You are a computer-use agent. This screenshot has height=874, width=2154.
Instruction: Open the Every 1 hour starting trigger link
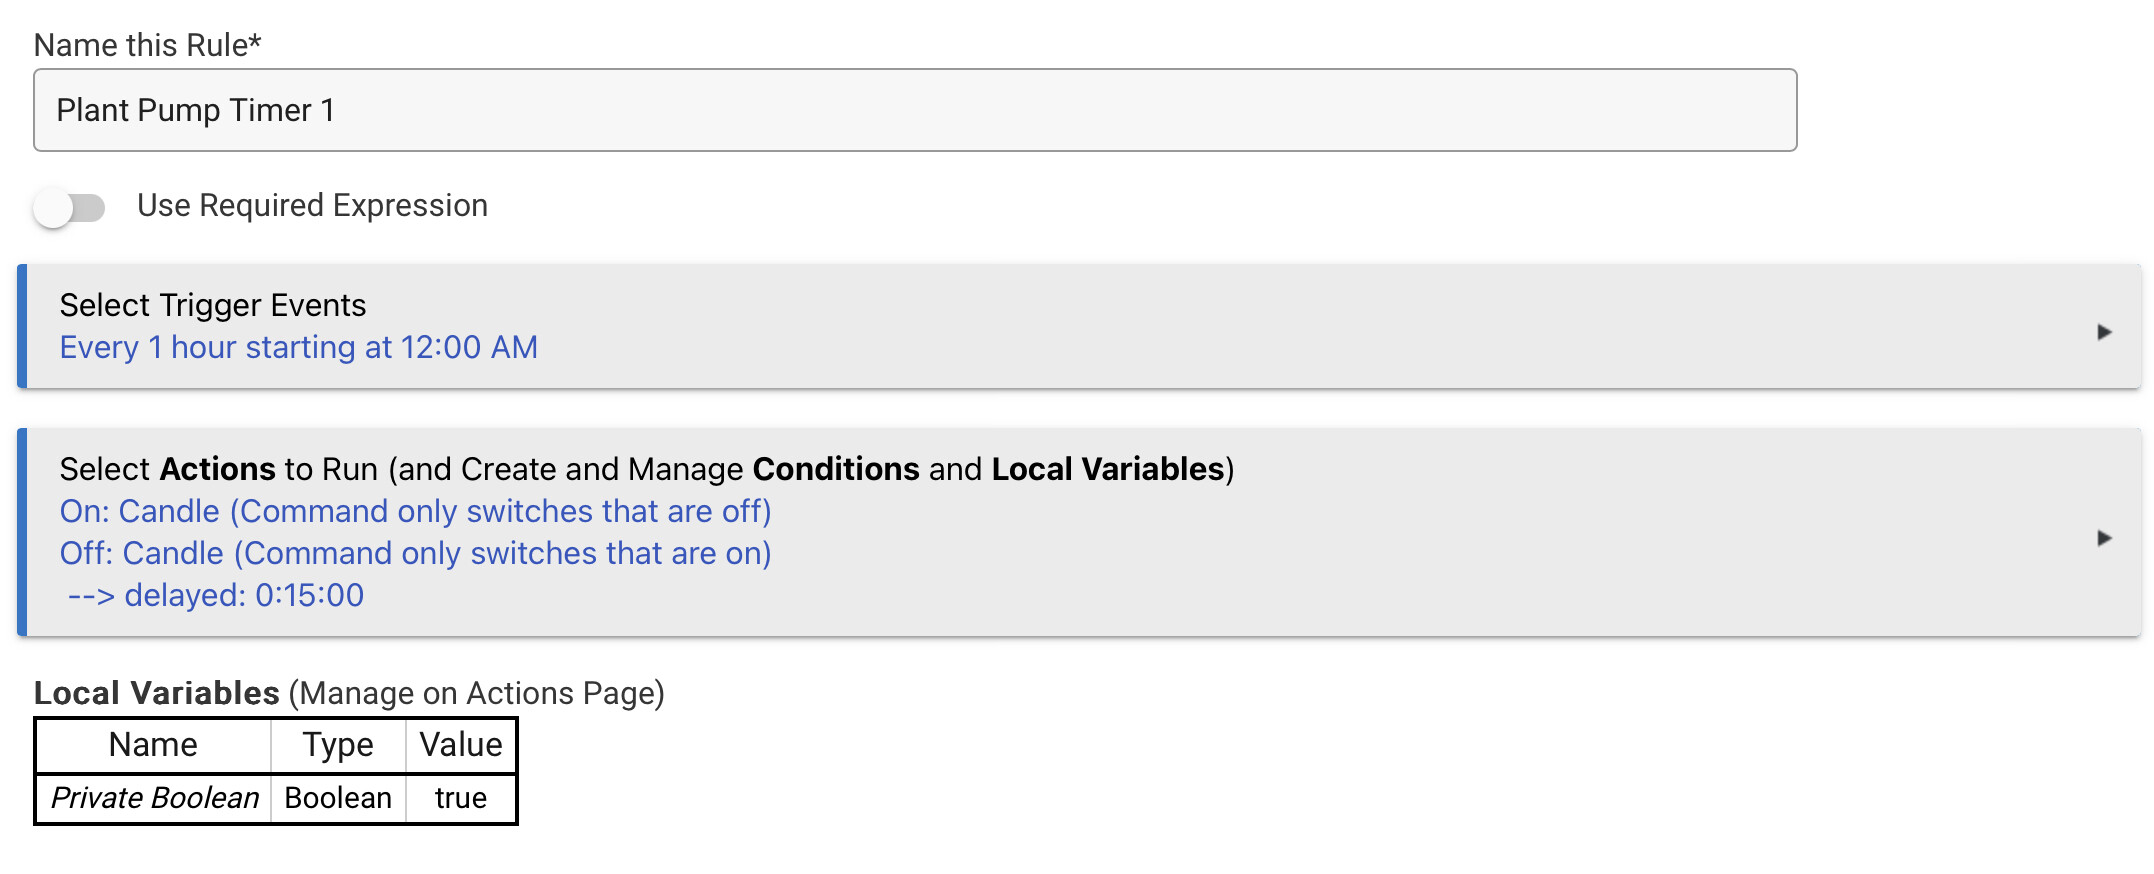point(299,347)
